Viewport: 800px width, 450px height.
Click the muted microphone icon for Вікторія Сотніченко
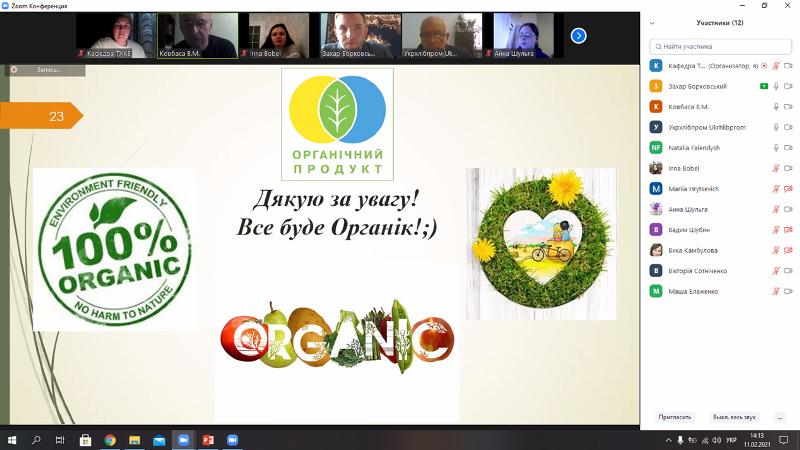pos(776,271)
